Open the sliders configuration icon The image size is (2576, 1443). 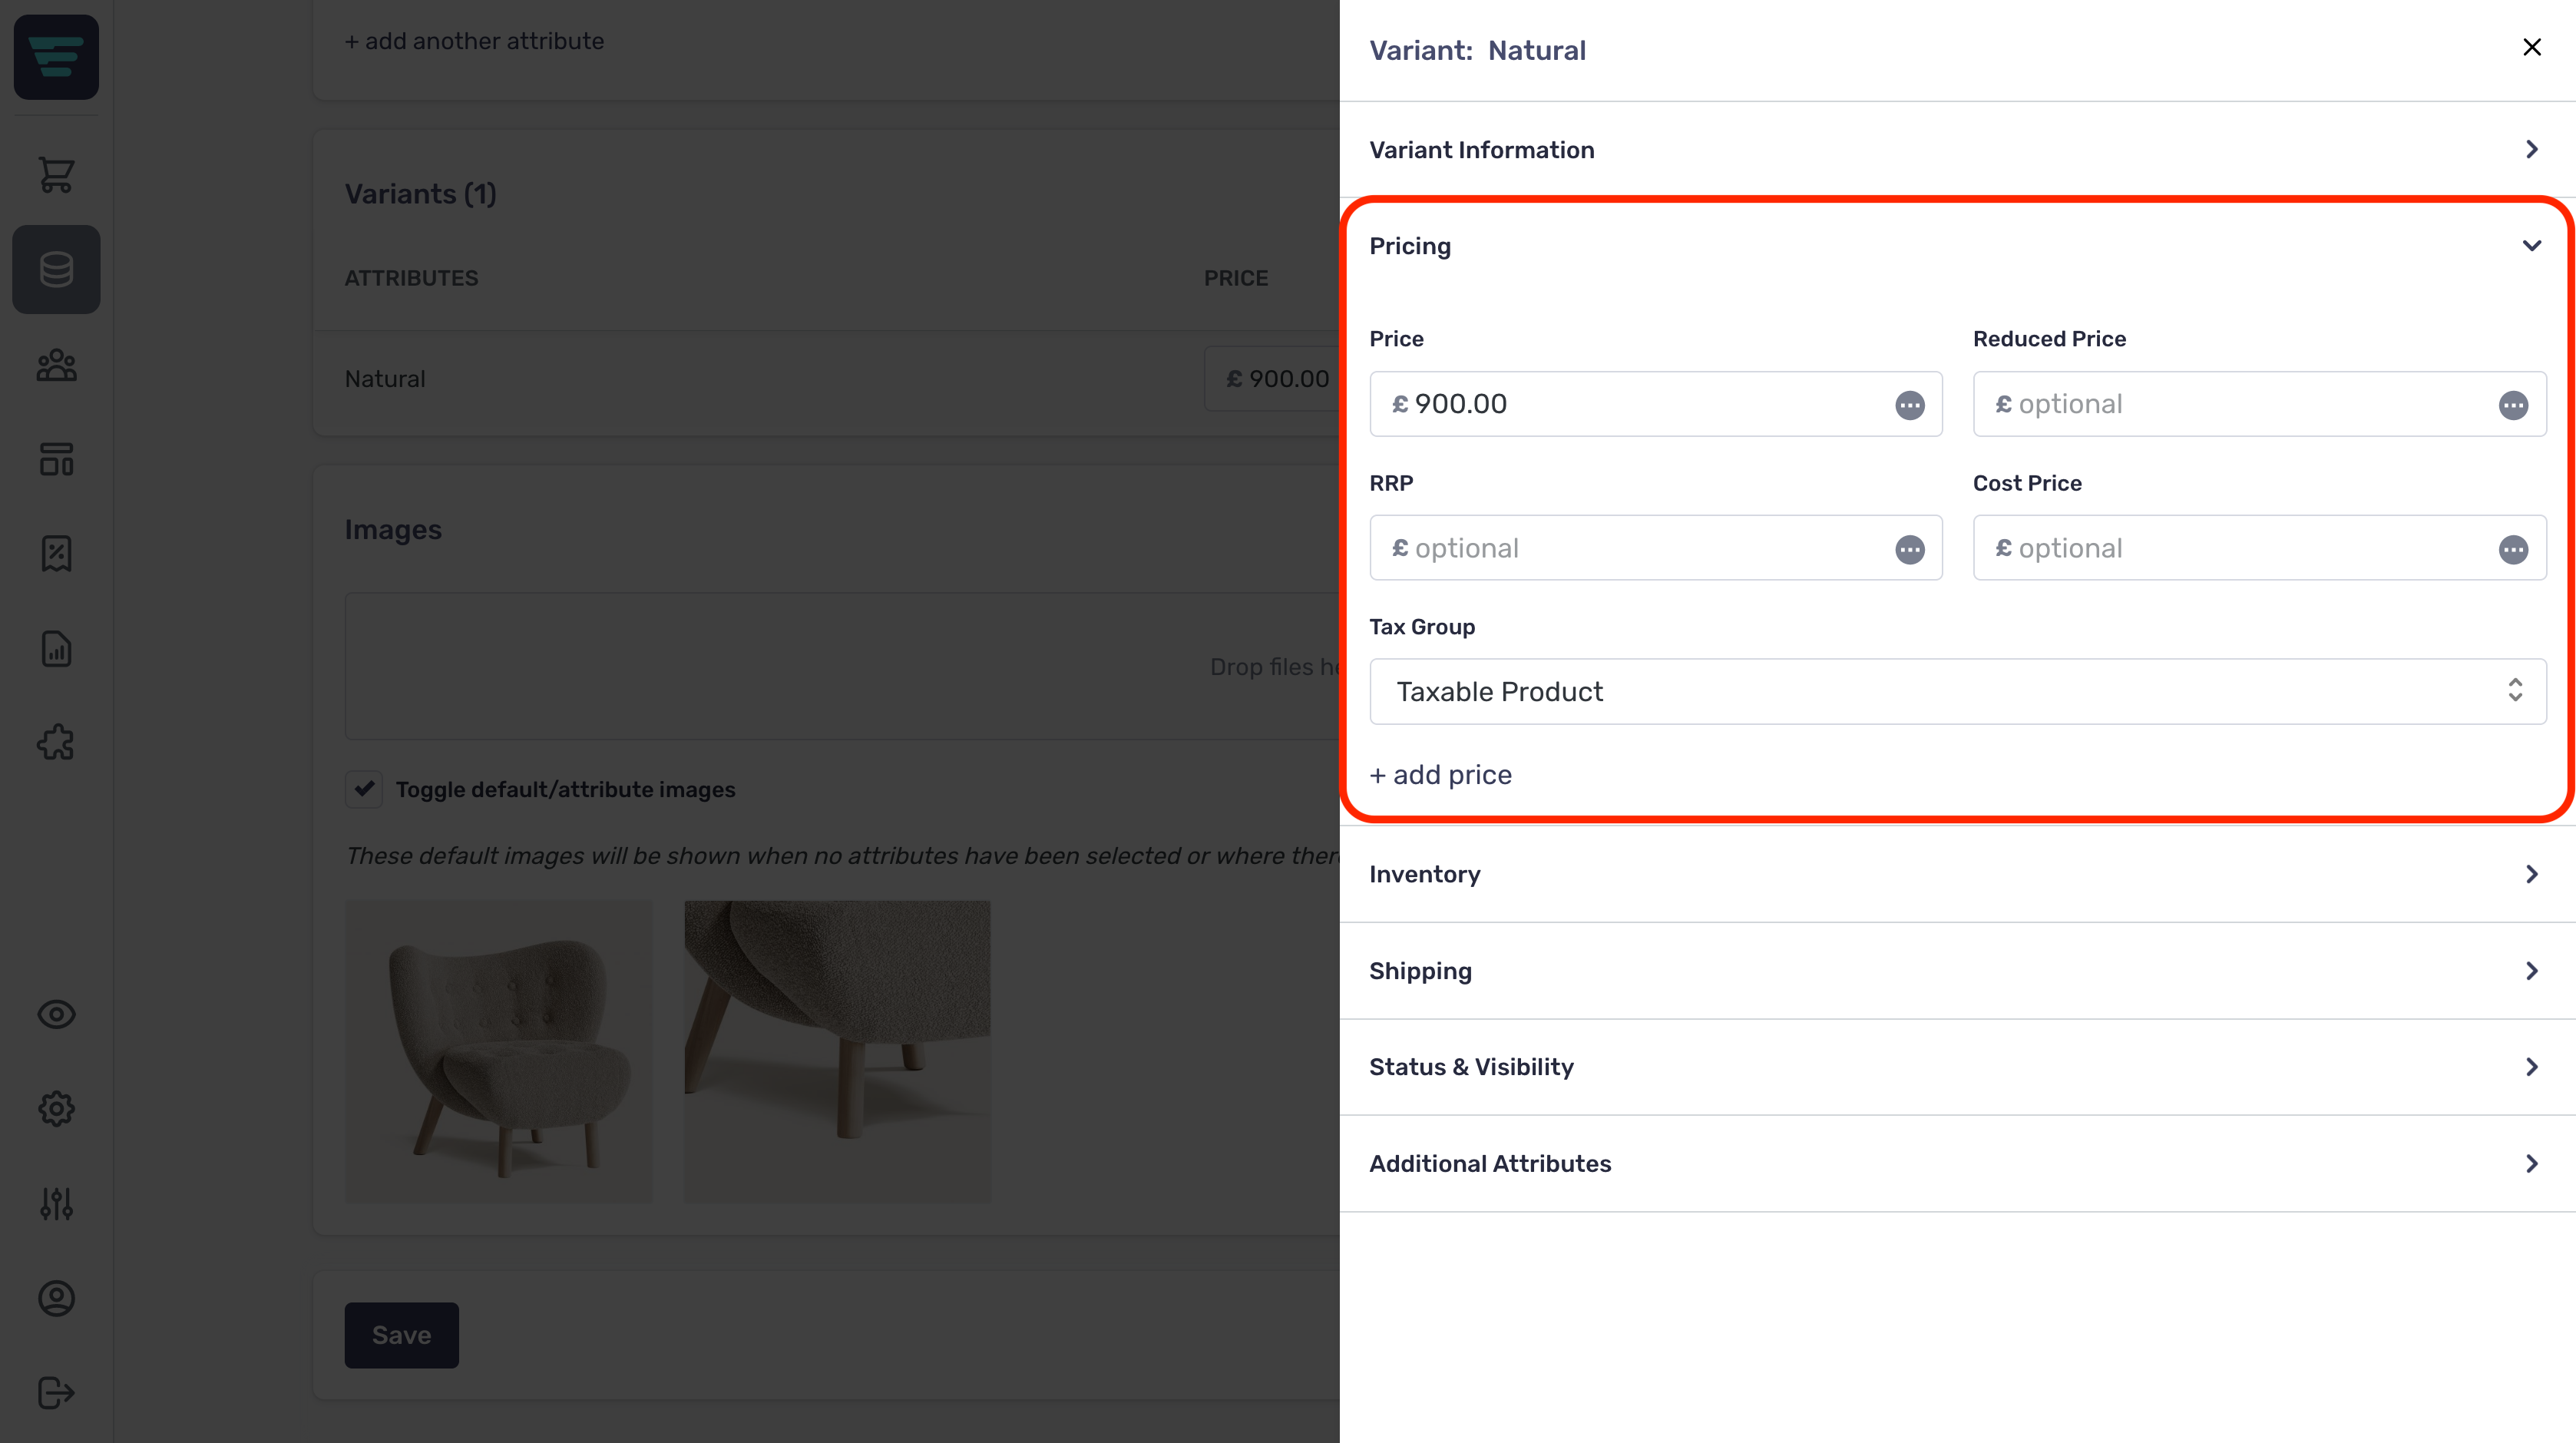coord(56,1203)
